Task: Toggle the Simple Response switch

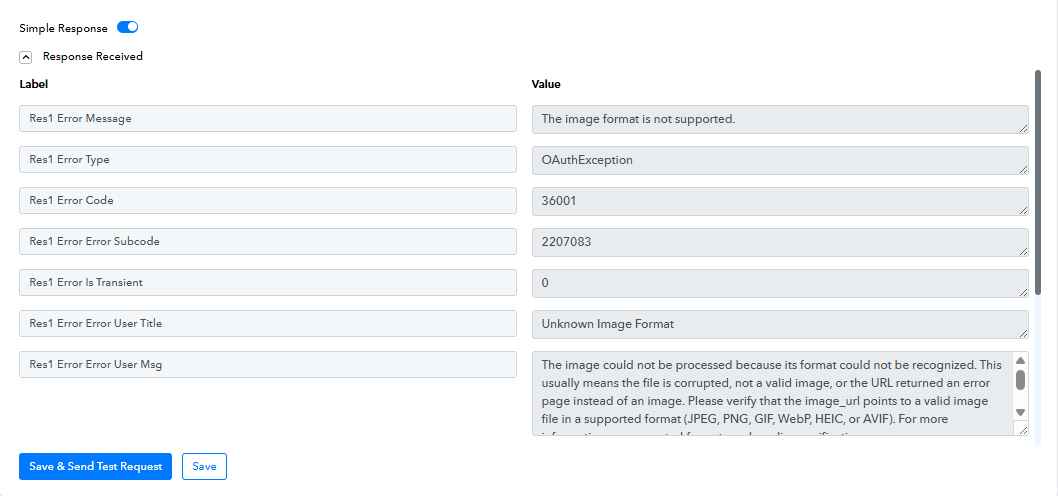Action: click(x=127, y=28)
